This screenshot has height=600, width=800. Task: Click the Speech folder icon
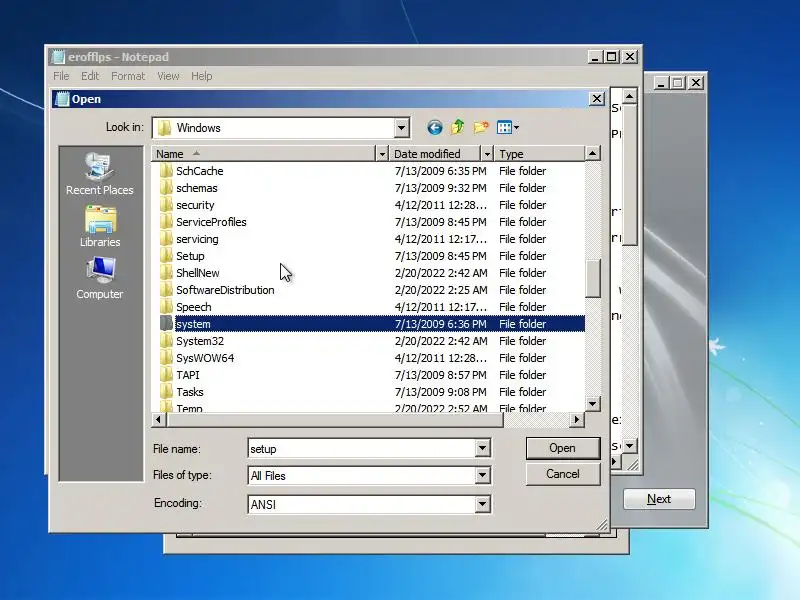point(166,307)
